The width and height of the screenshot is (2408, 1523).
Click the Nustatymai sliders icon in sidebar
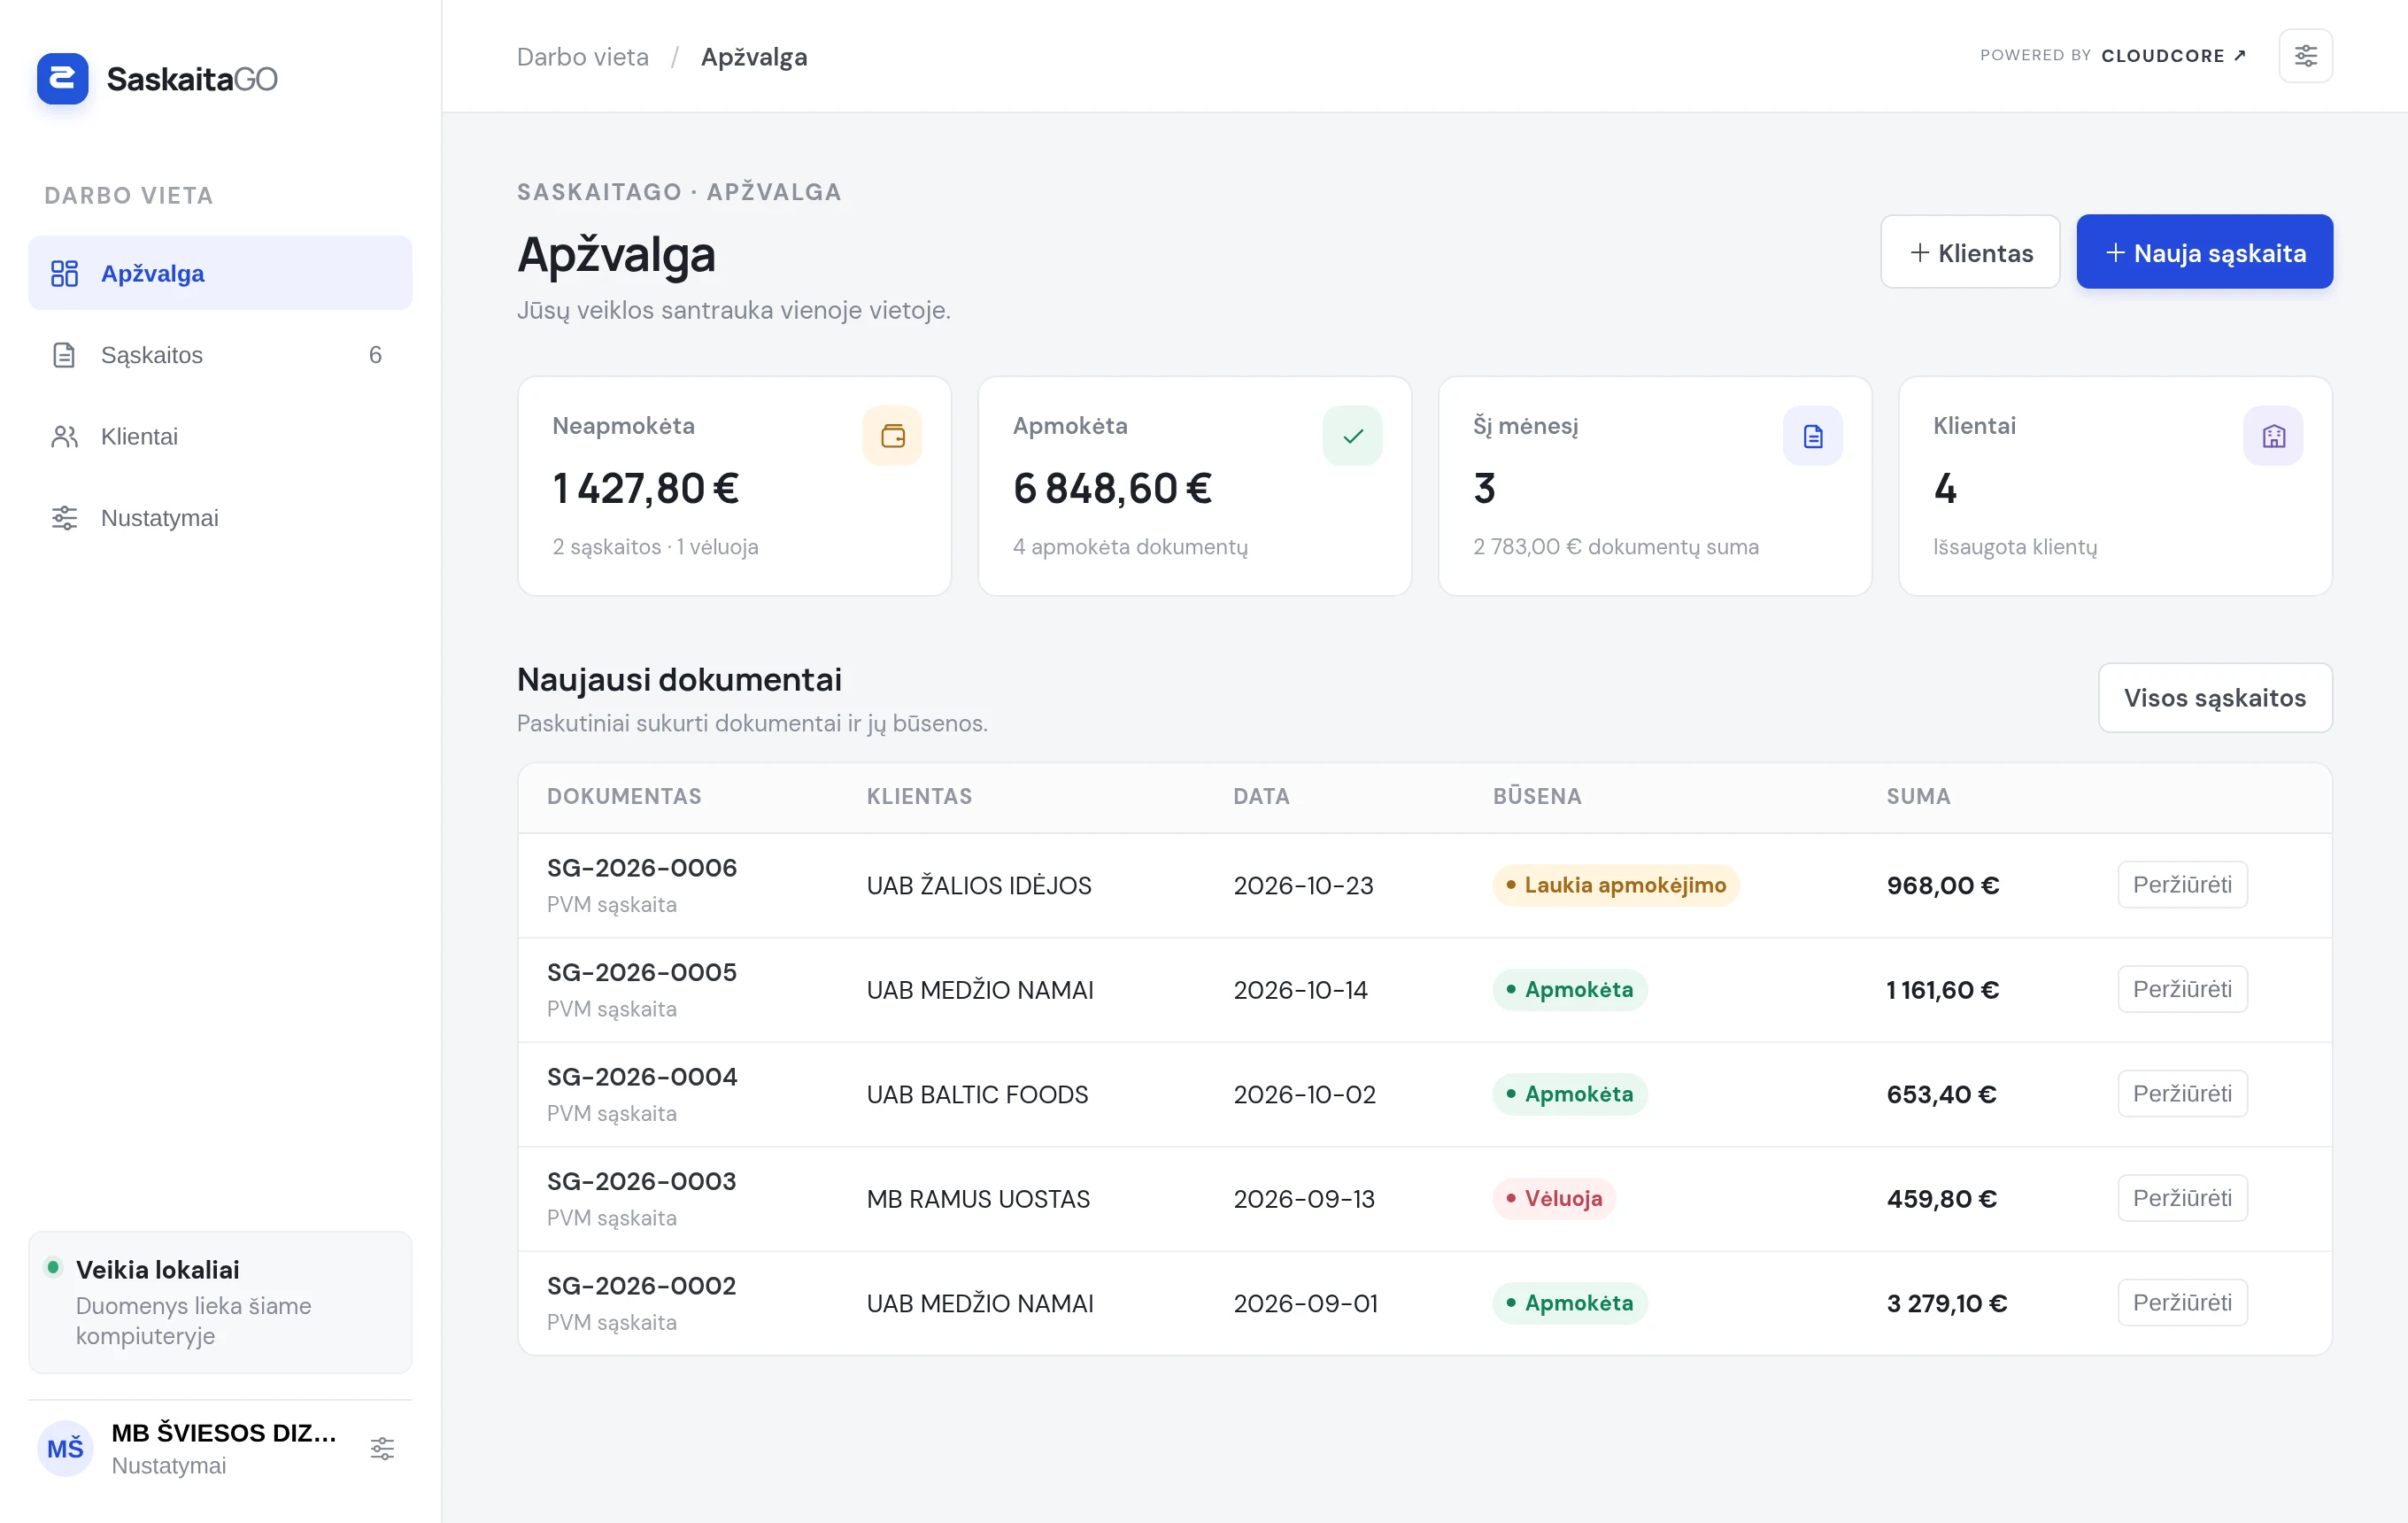tap(65, 518)
